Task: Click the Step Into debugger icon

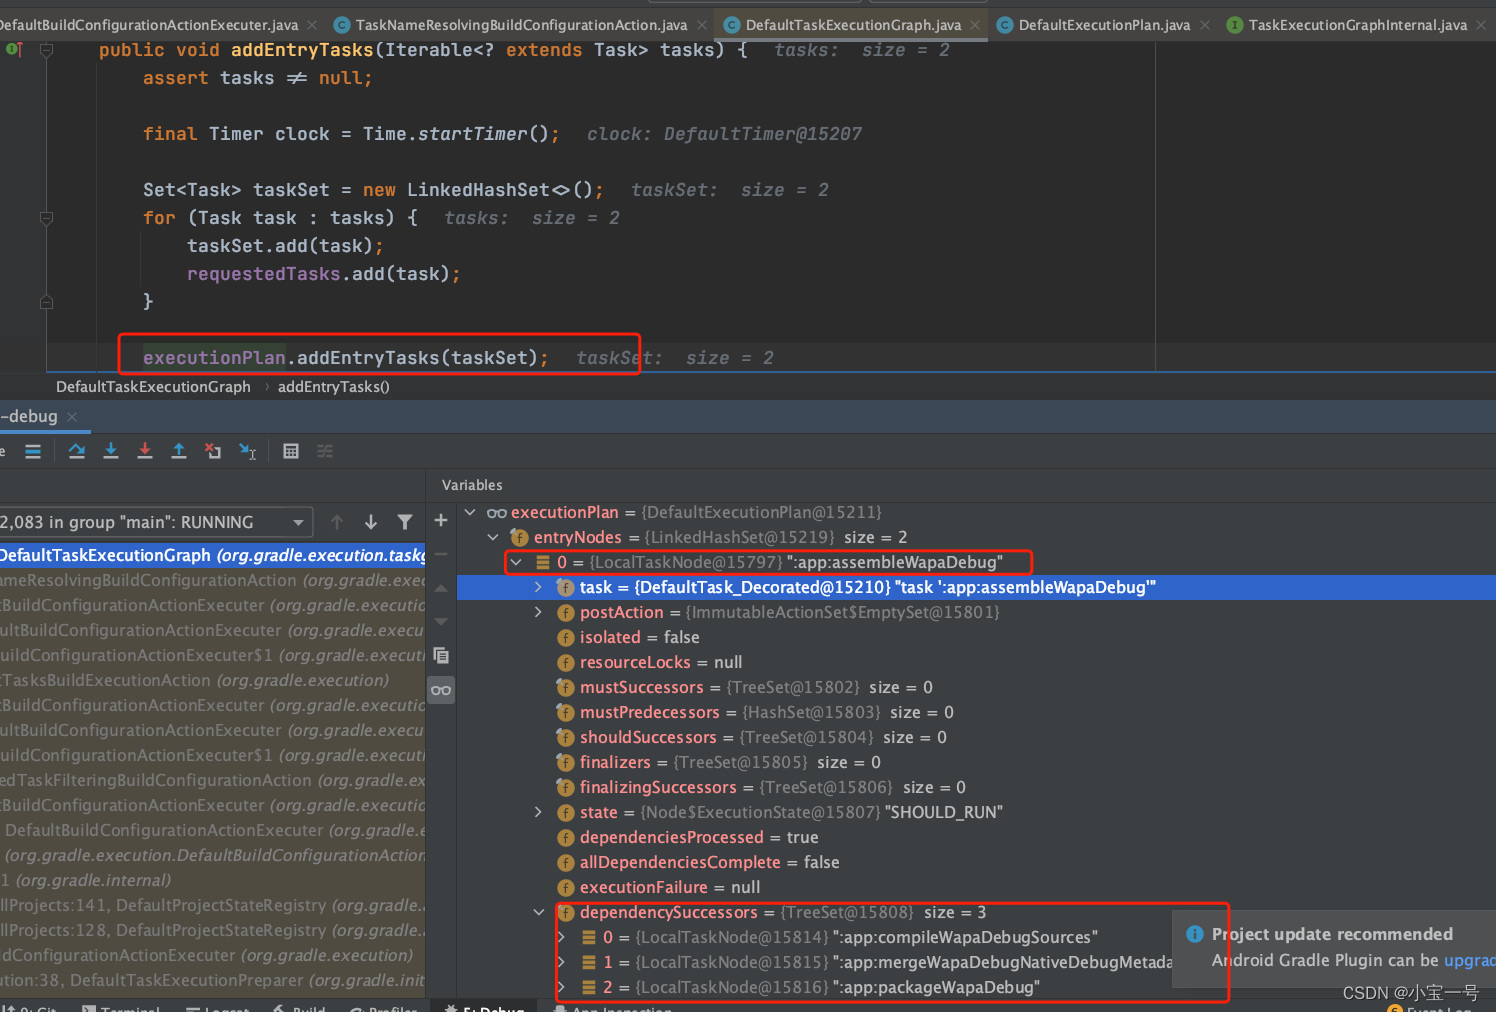Action: (x=111, y=451)
